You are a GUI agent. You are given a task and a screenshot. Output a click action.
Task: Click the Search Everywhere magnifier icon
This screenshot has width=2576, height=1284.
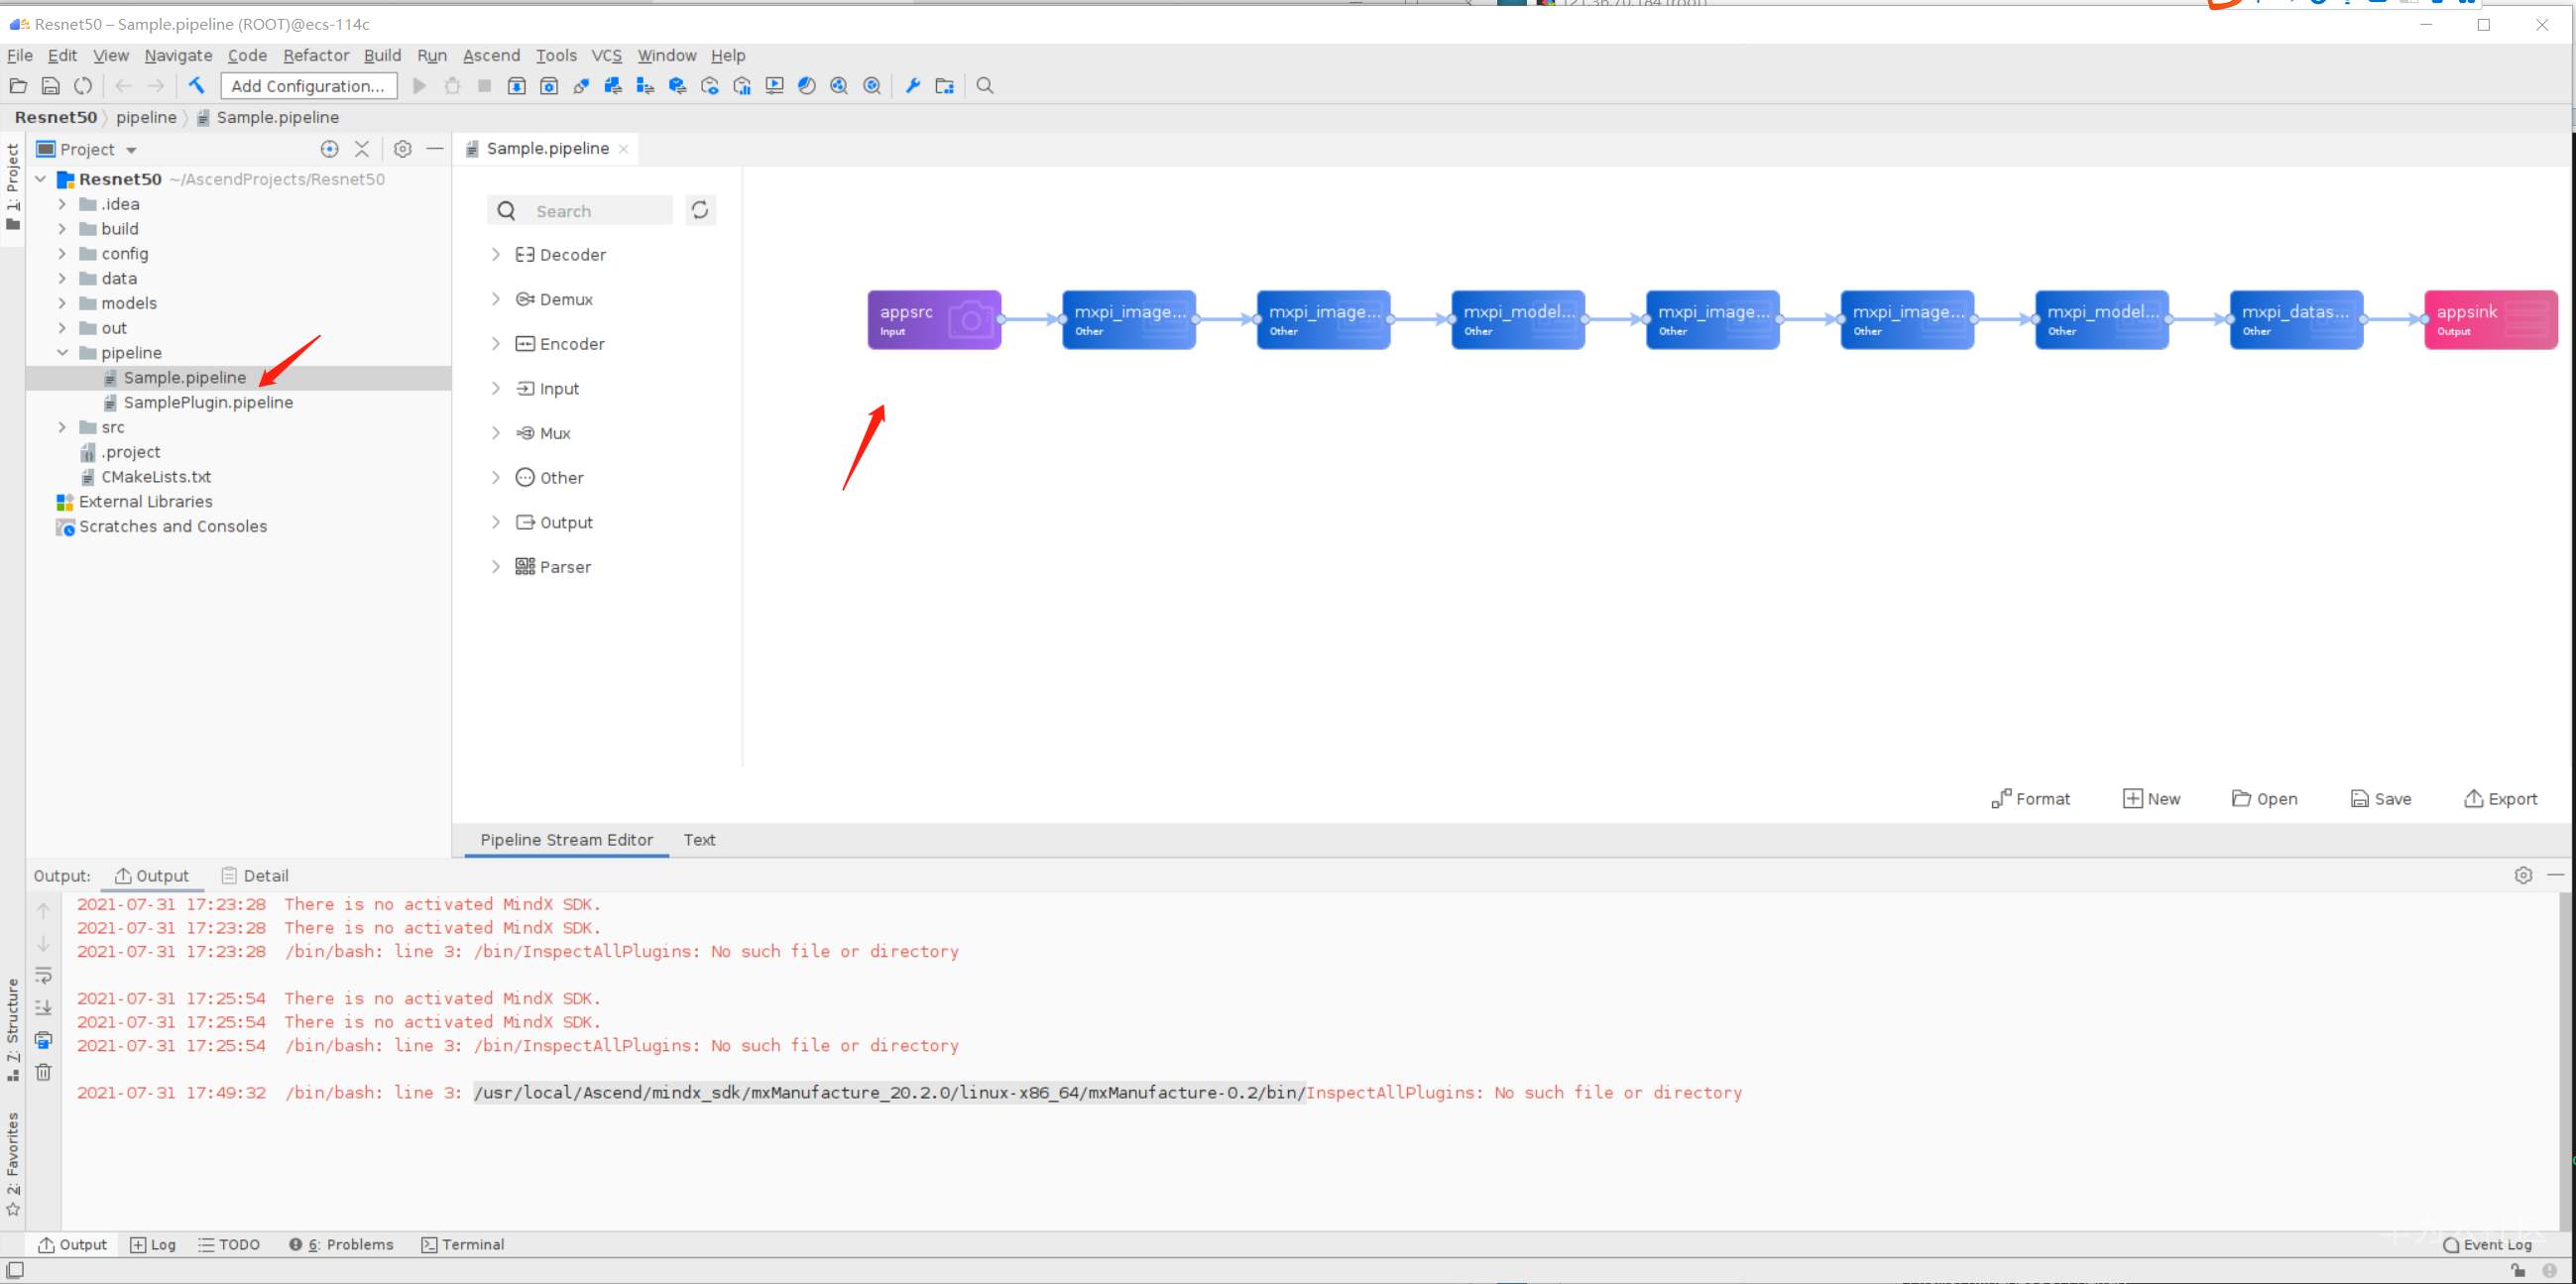pyautogui.click(x=985, y=86)
